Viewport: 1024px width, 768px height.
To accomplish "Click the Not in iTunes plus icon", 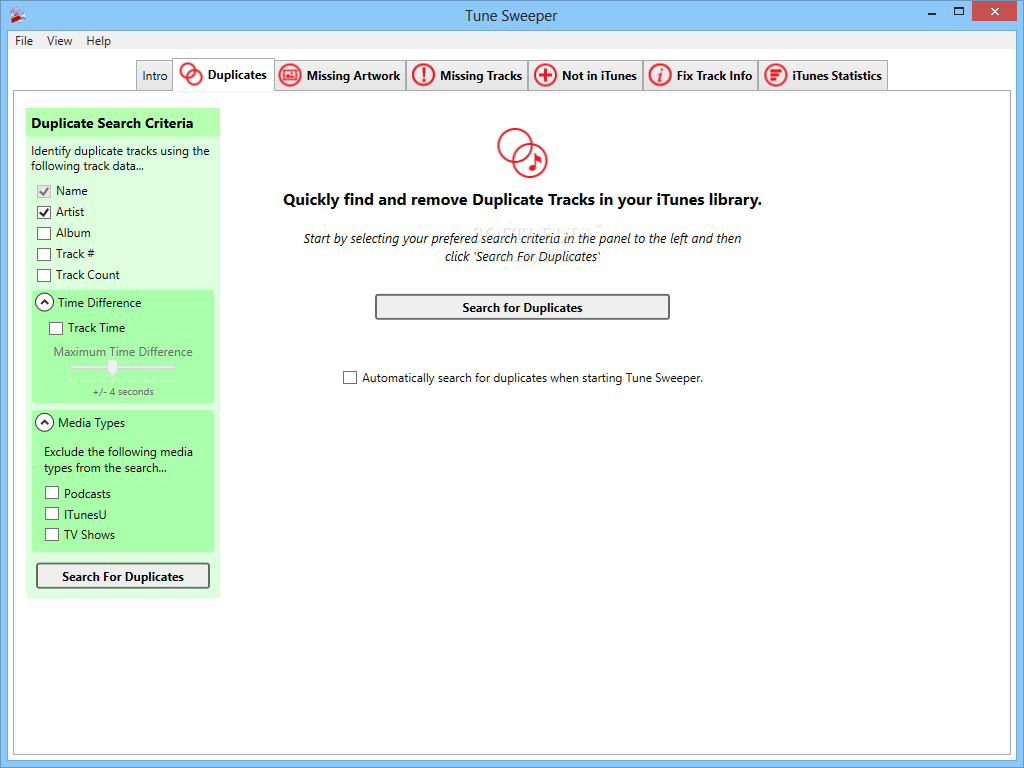I will point(545,75).
